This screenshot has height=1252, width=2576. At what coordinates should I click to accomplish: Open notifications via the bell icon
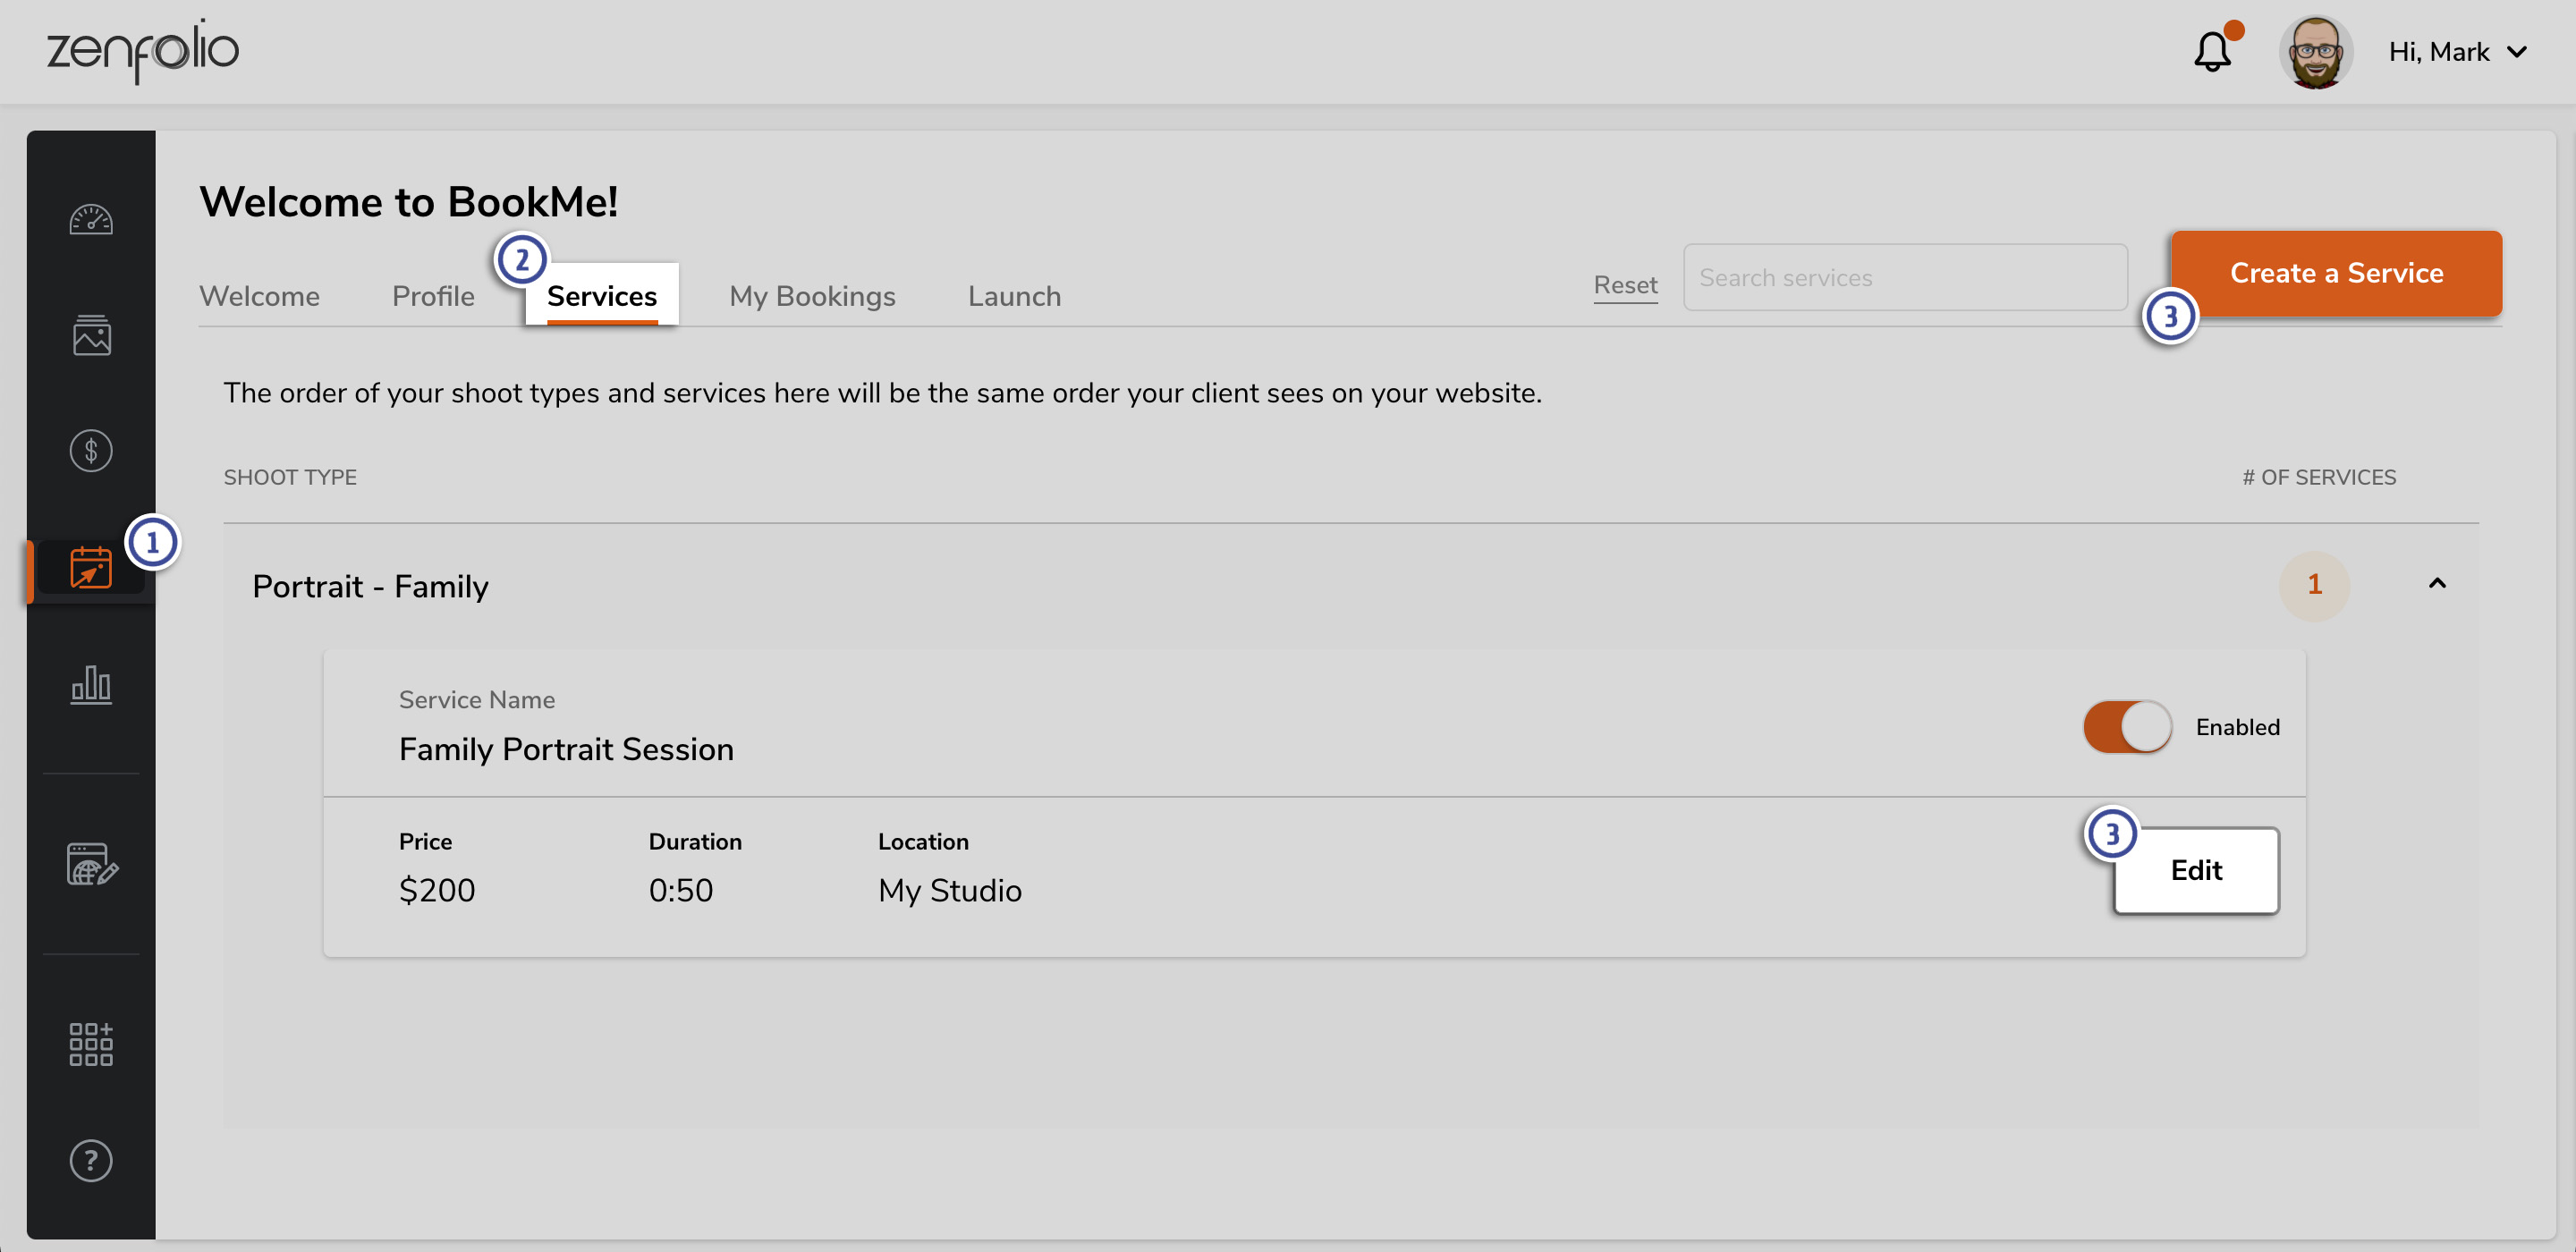2212,51
